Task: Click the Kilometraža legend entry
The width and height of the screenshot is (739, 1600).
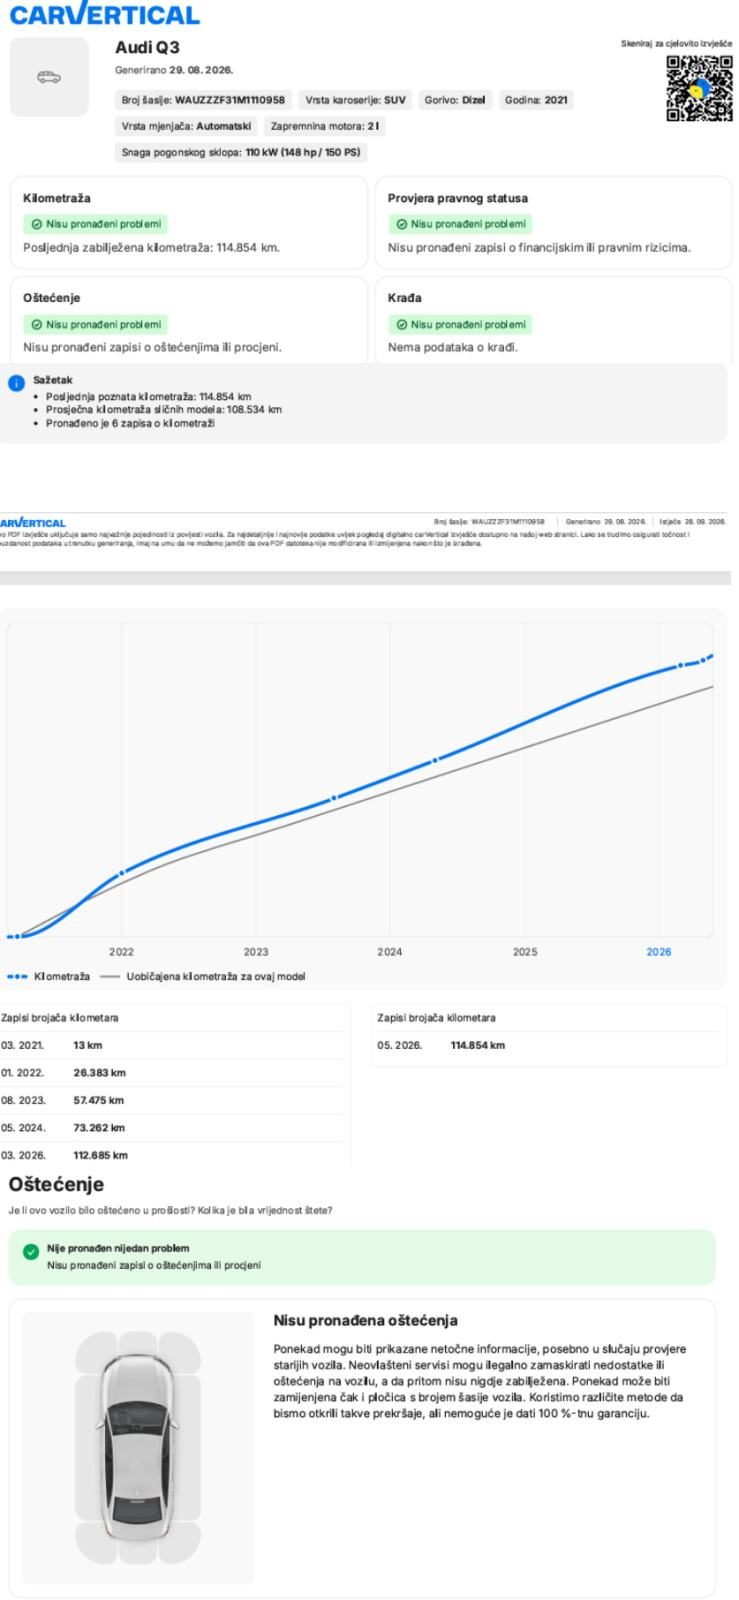Action: click(x=48, y=976)
